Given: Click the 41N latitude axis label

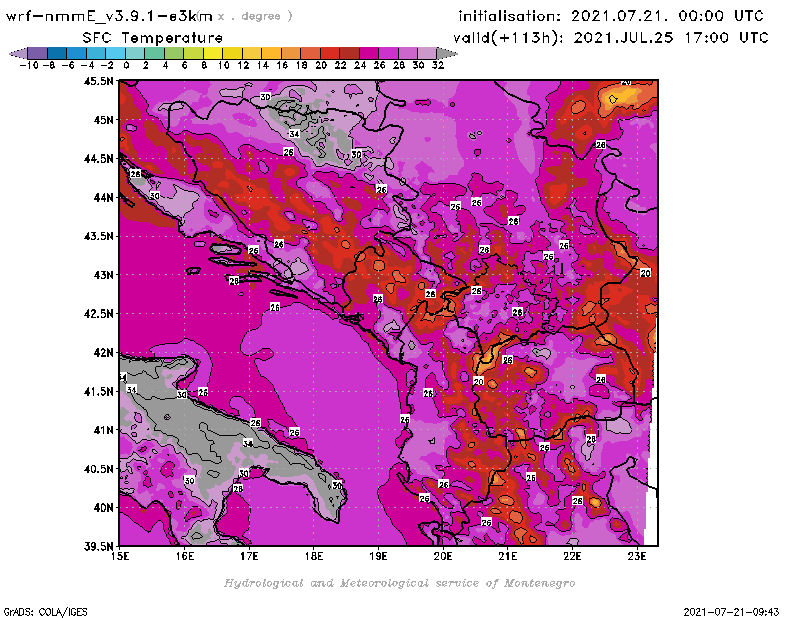Looking at the screenshot, I should coord(103,430).
